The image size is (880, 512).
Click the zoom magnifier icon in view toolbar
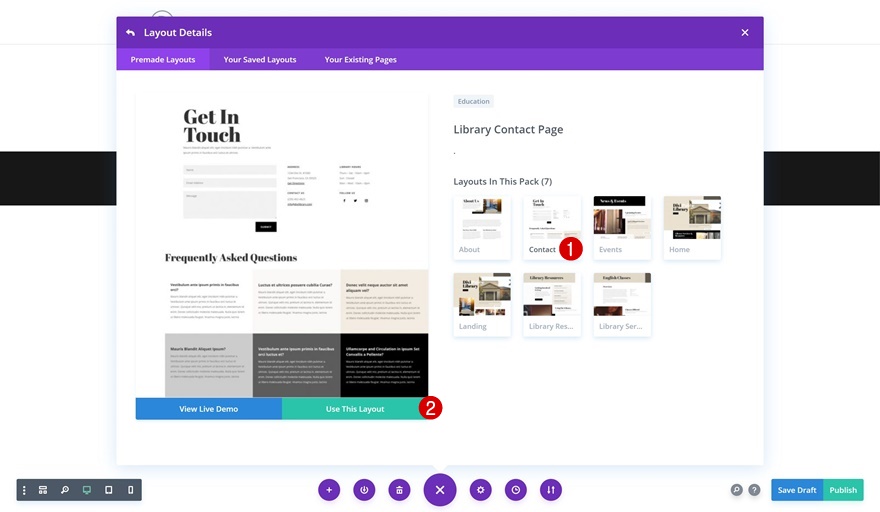(65, 490)
